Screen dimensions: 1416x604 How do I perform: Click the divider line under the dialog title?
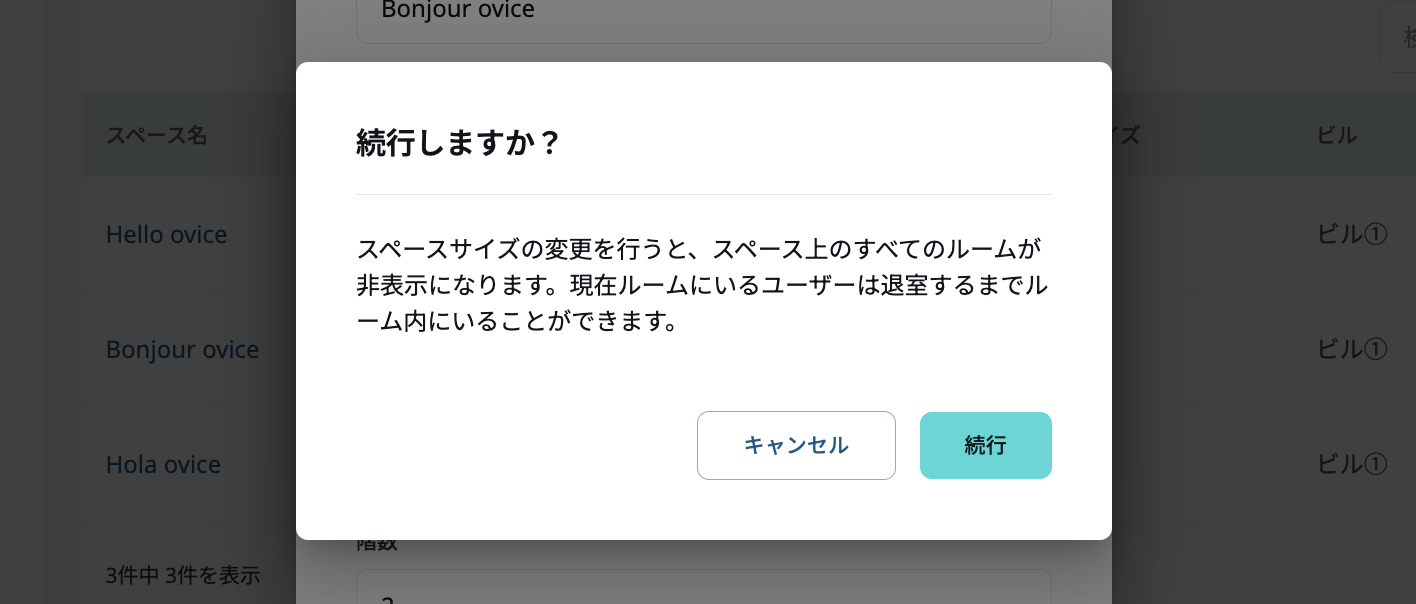[x=704, y=194]
